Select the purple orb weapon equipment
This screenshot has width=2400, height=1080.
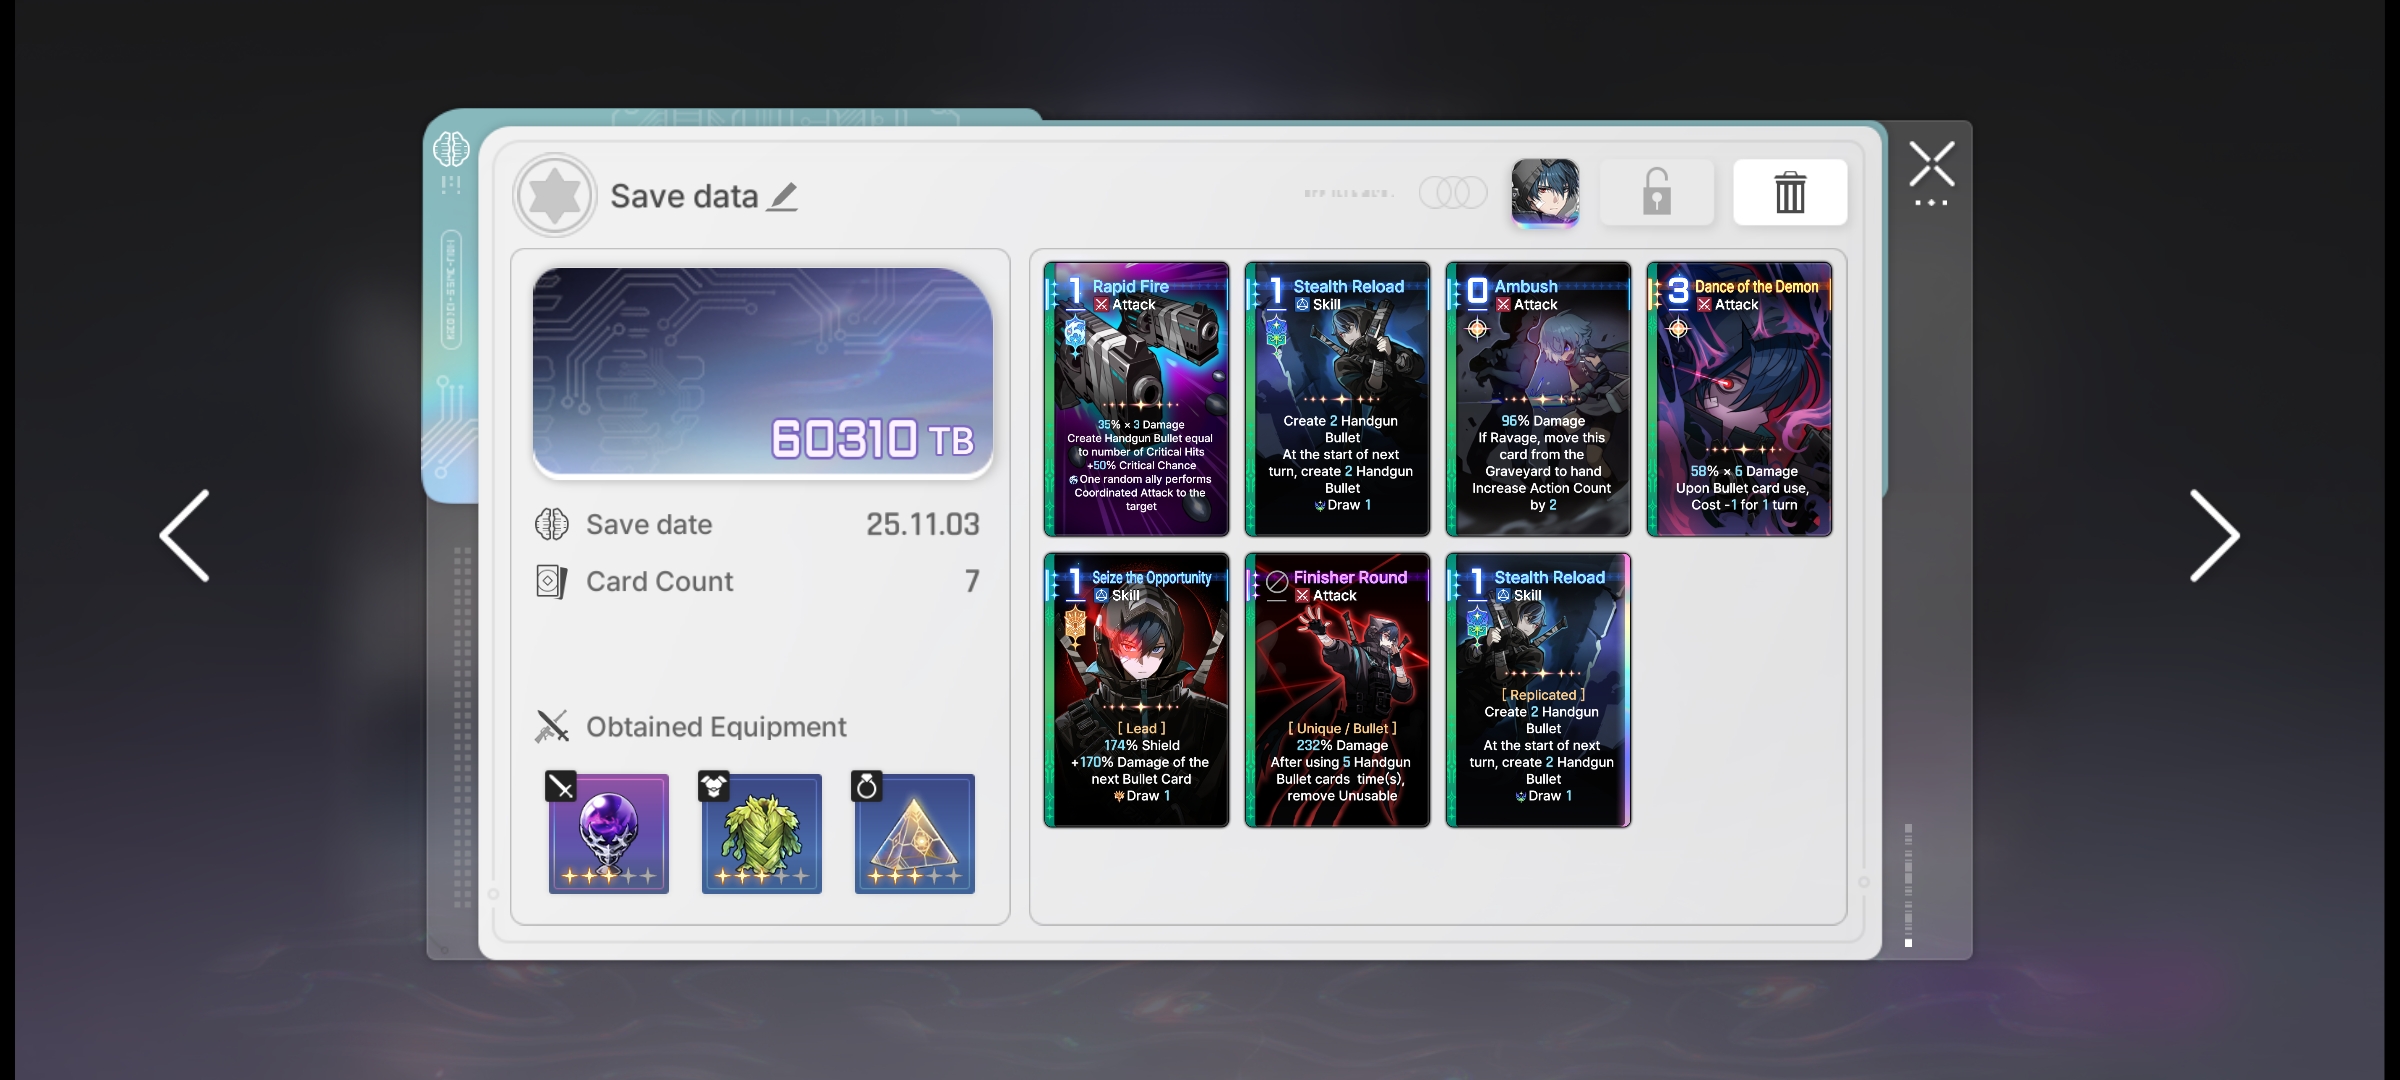(x=608, y=833)
